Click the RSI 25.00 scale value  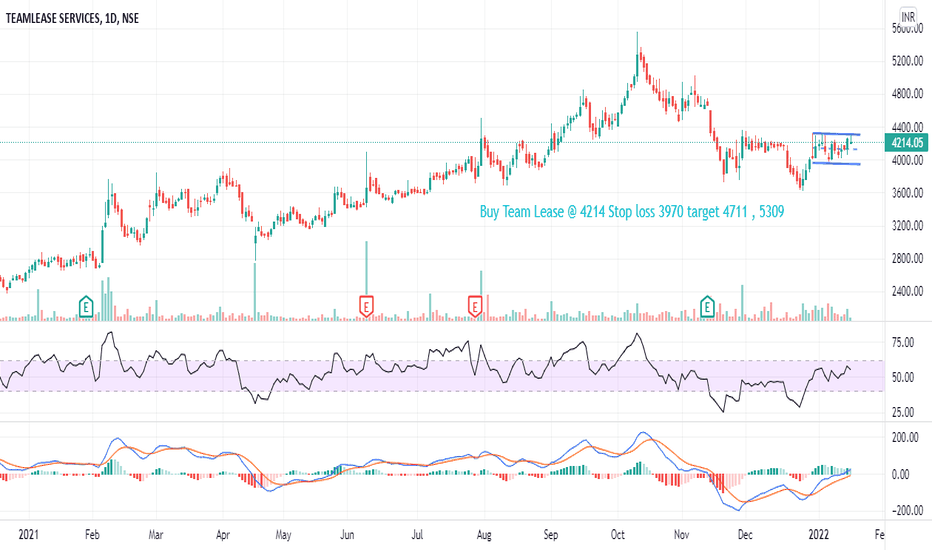pyautogui.click(x=903, y=412)
